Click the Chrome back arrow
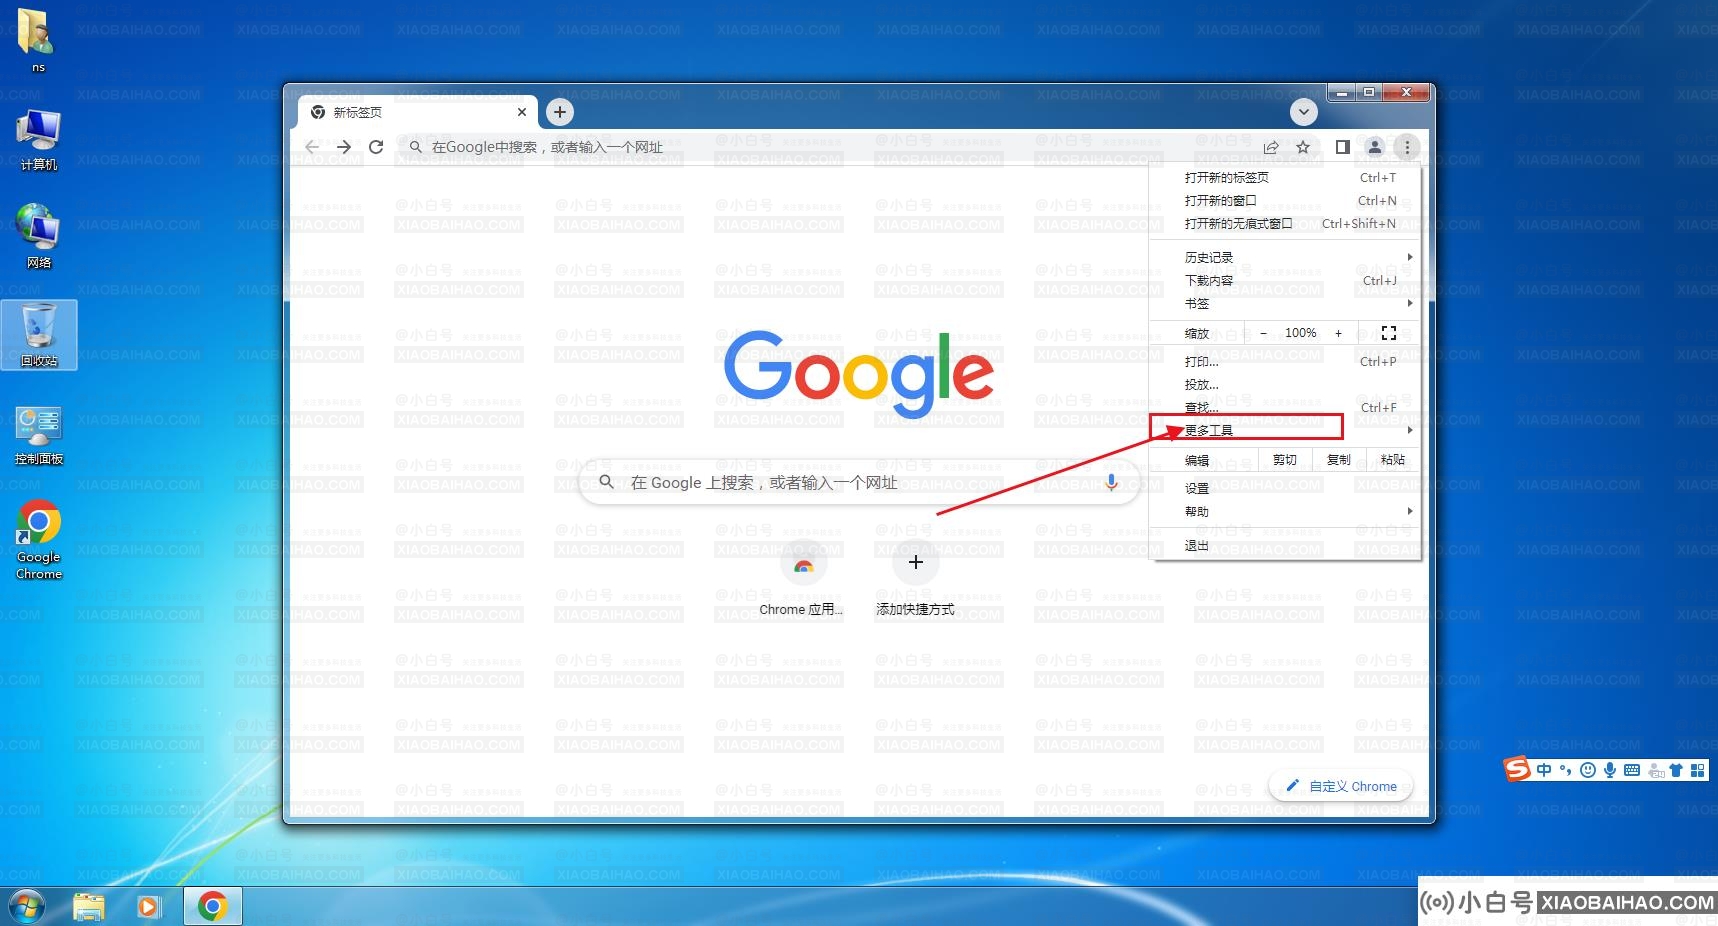The image size is (1718, 926). tap(312, 147)
